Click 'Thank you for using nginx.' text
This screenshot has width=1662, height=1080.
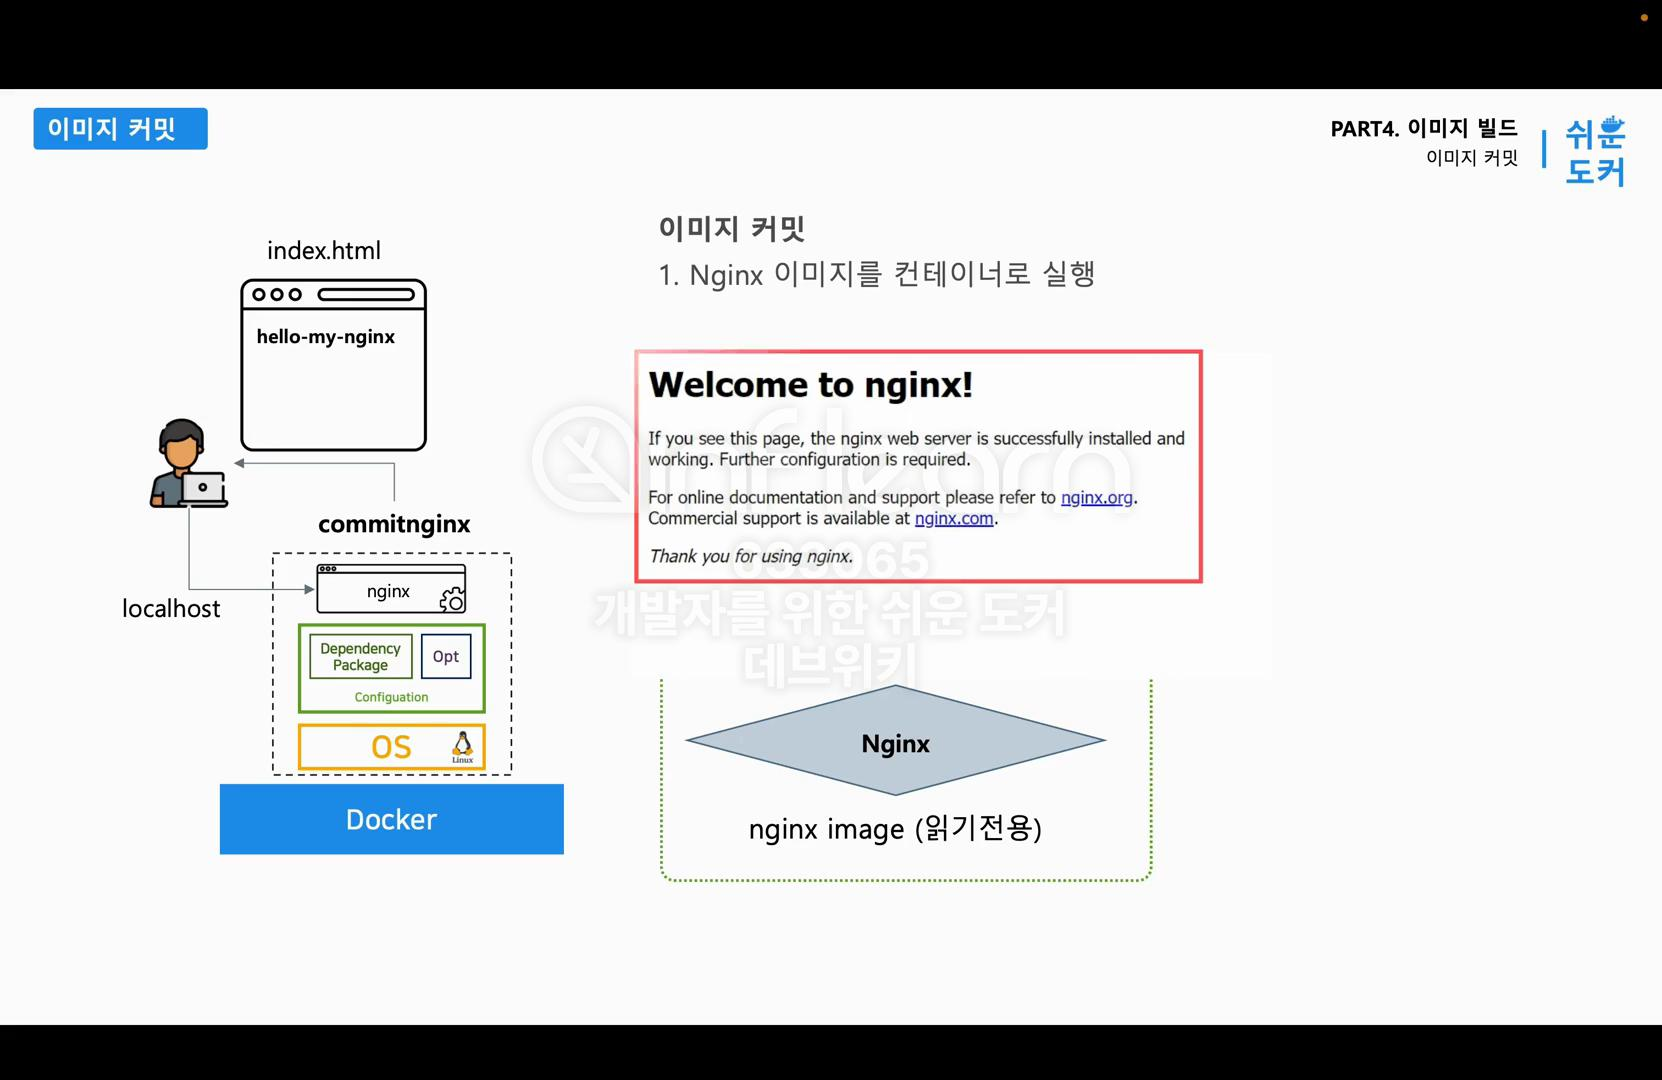pyautogui.click(x=751, y=556)
